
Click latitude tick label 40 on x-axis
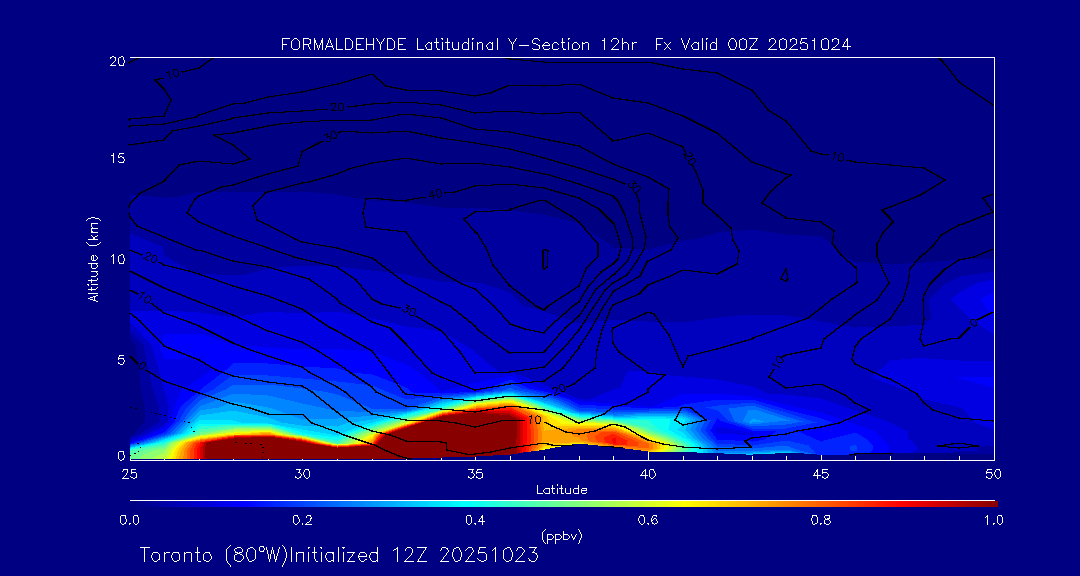coord(648,473)
